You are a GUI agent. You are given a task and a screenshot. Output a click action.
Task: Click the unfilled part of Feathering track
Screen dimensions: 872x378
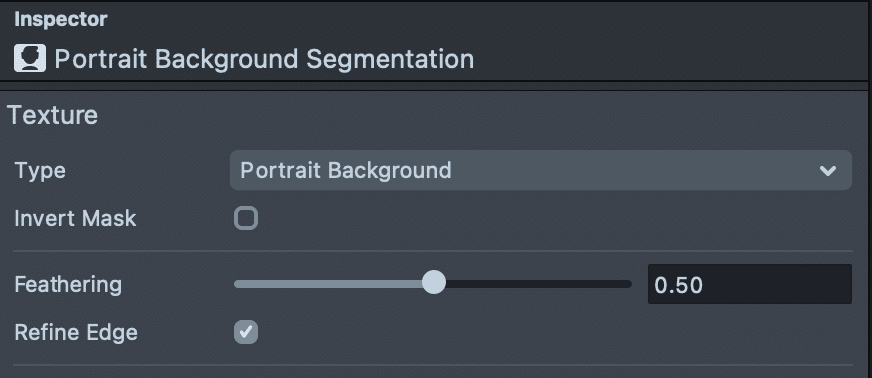538,284
